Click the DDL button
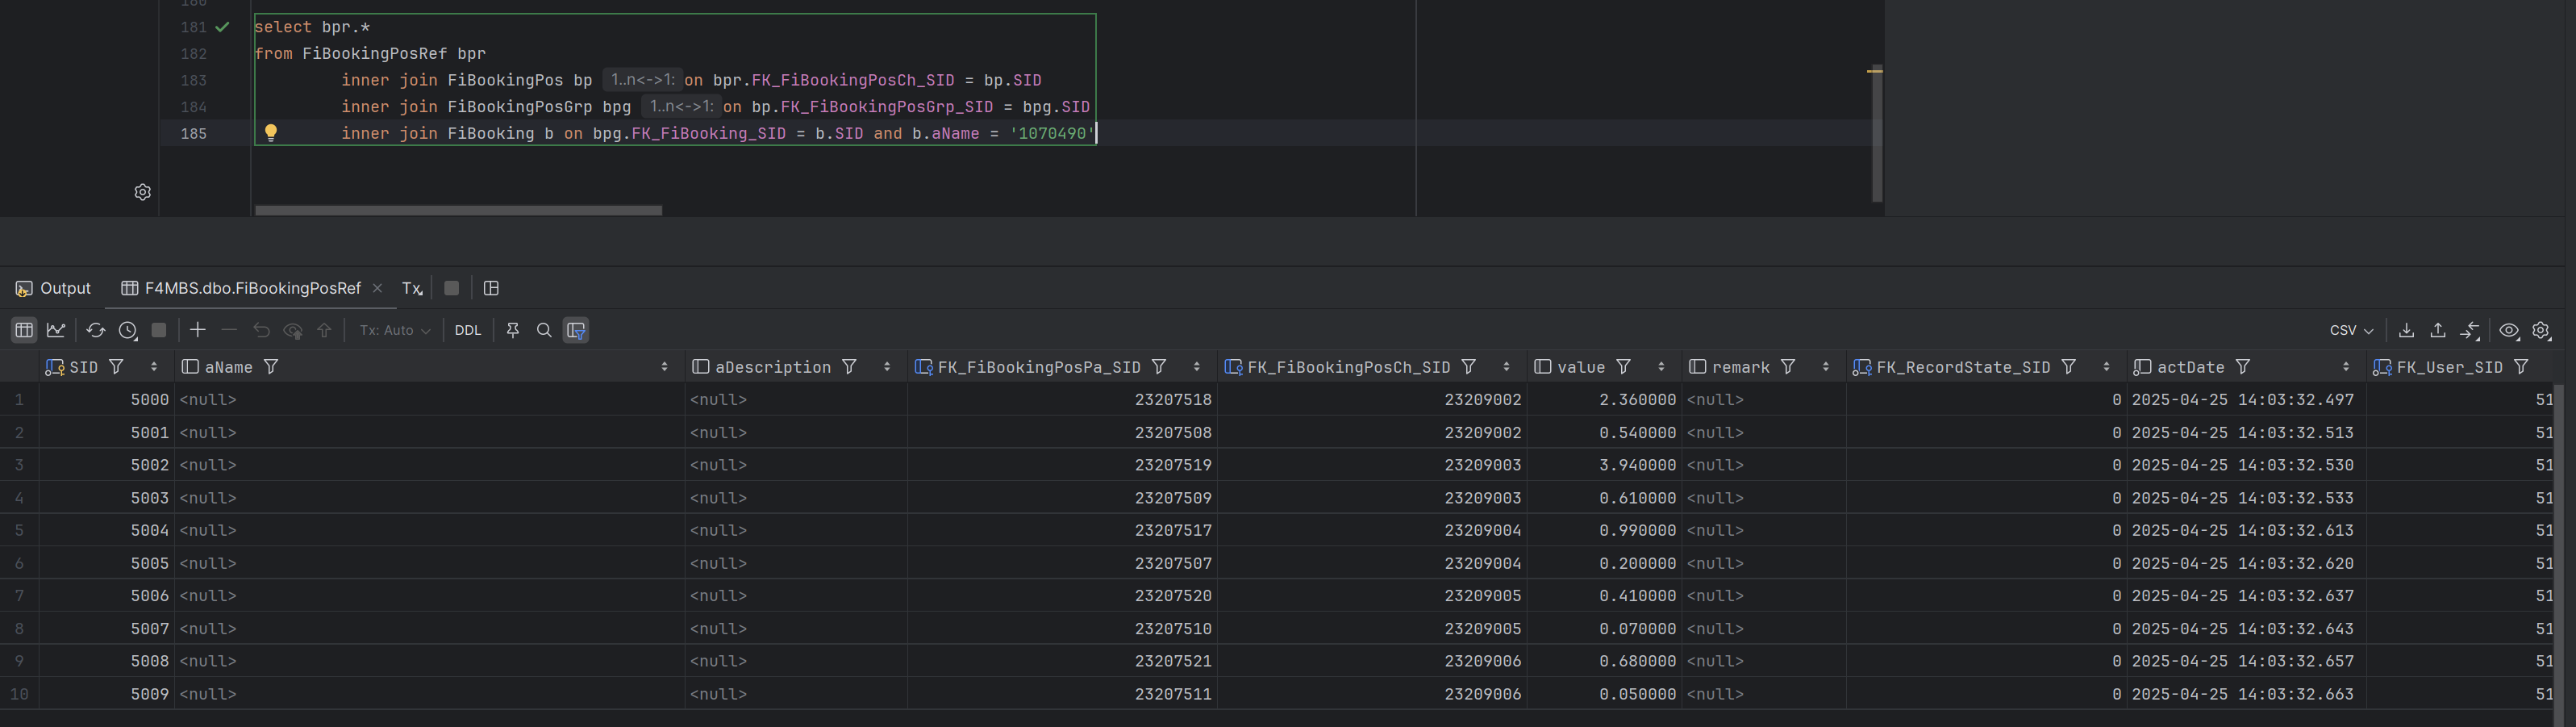 [468, 330]
